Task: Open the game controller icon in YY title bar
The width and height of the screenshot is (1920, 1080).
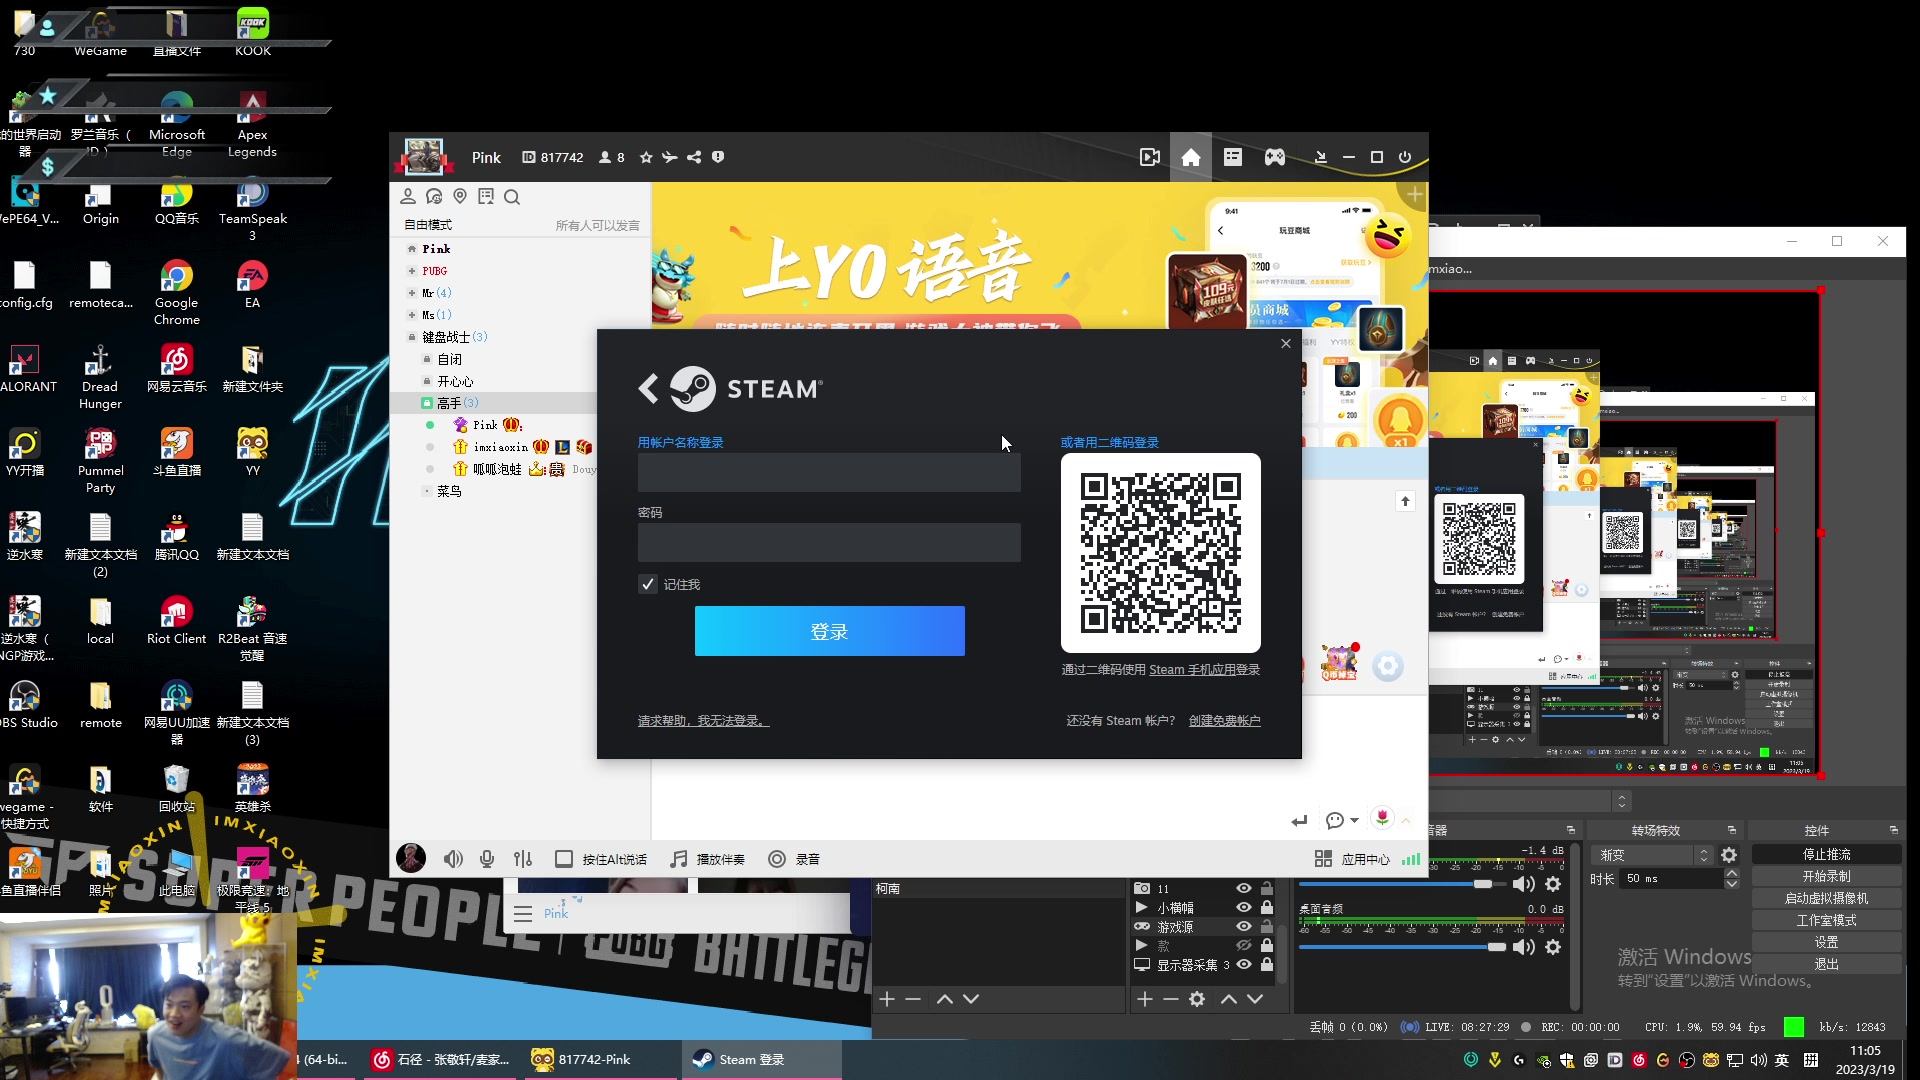Action: point(1275,157)
